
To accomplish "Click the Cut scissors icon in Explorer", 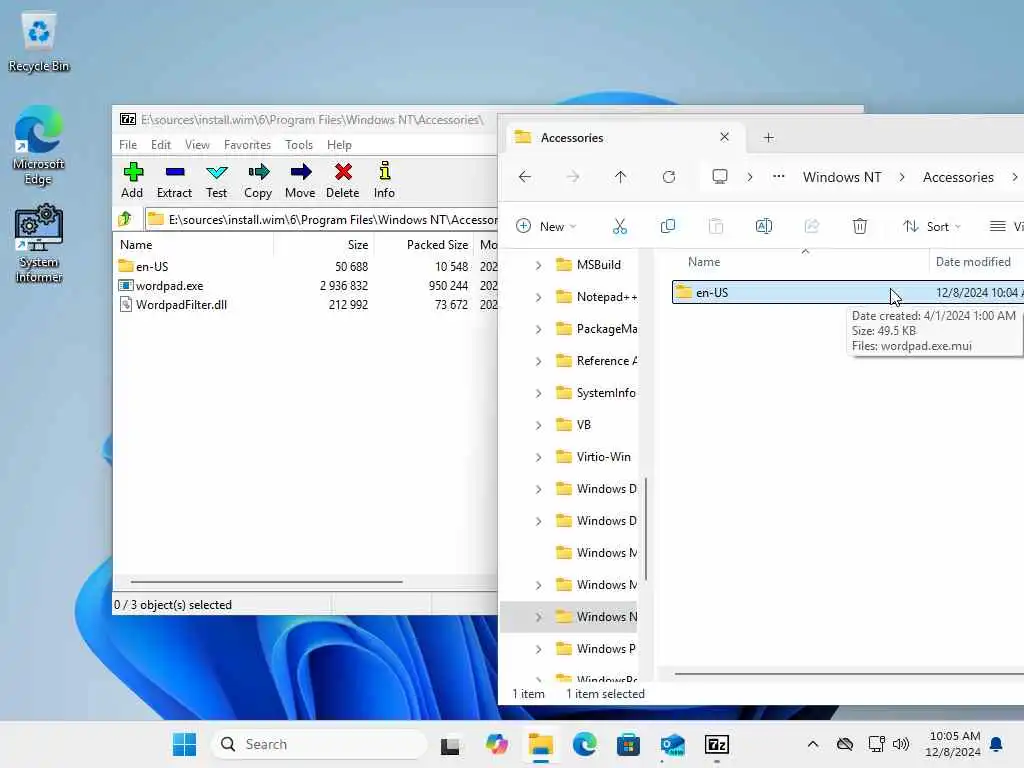I will (x=620, y=227).
